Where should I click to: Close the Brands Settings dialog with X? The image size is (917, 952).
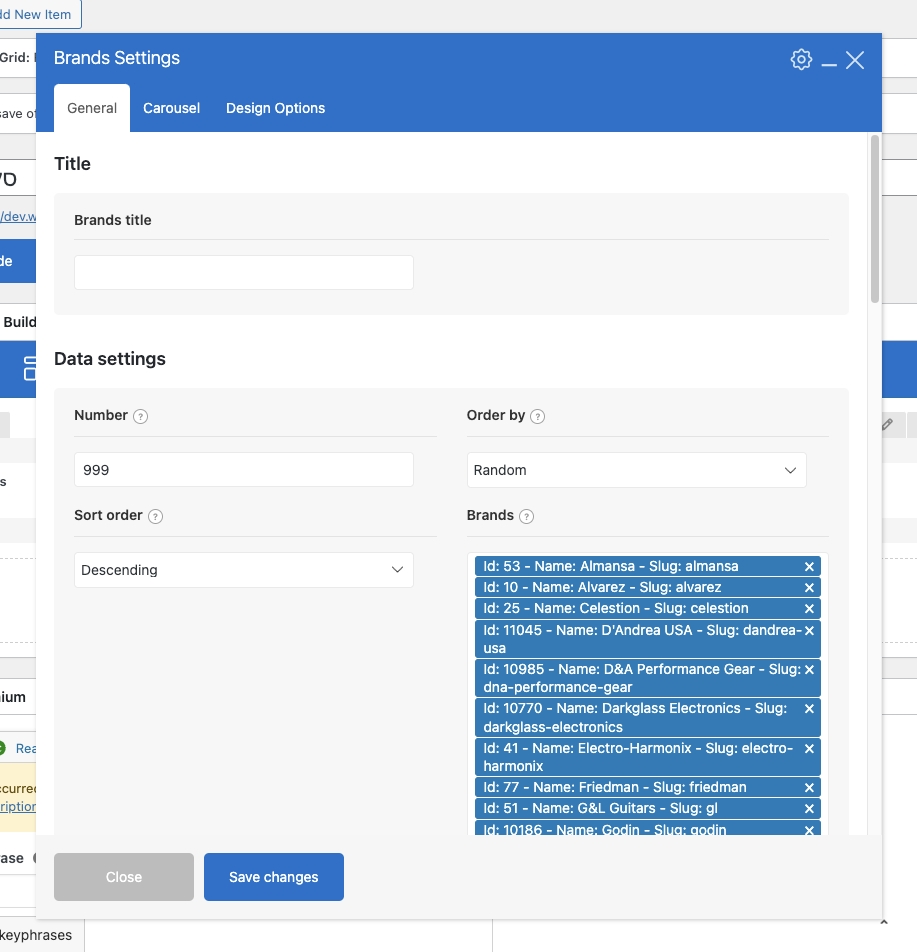point(855,60)
